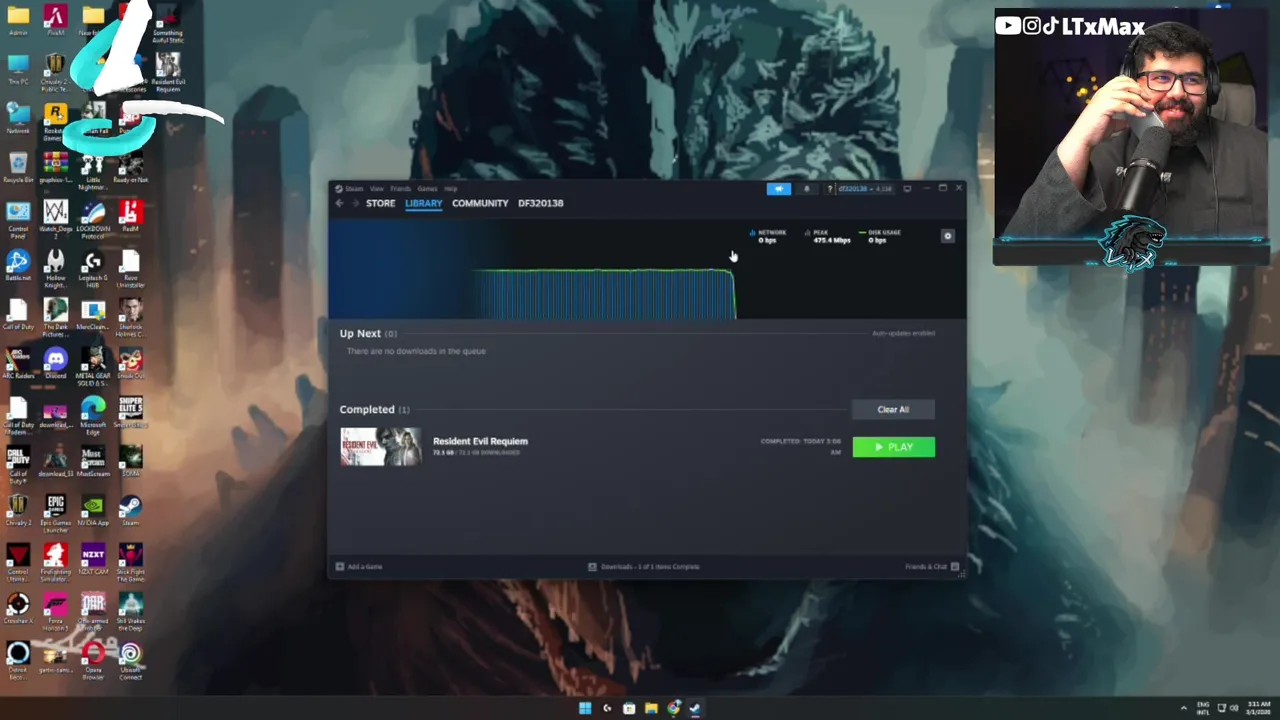Open NZXT CAM shortcut
Image resolution: width=1280 pixels, height=720 pixels.
click(93, 559)
